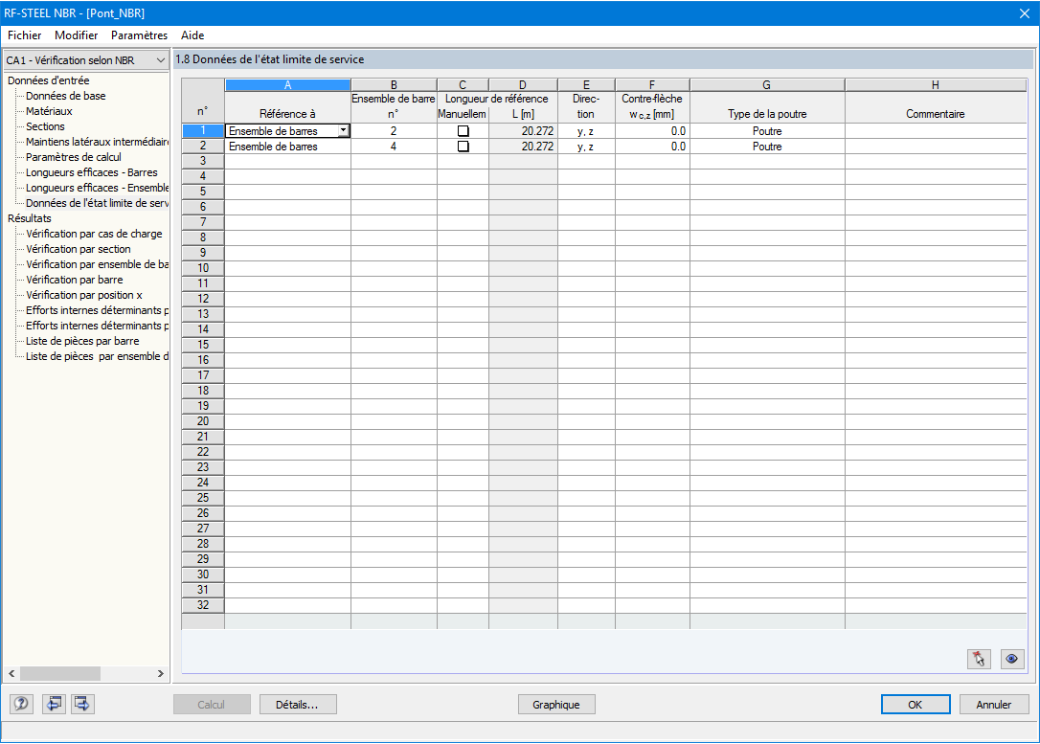Click Commentaire cell in row 2
Screen dimensions: 1040x744
click(936, 147)
